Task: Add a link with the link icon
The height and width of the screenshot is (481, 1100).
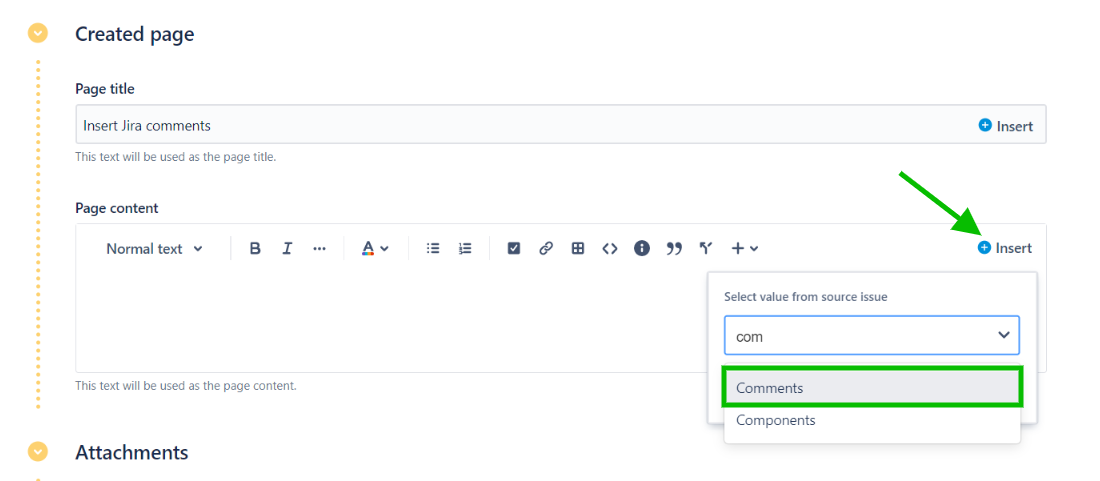Action: tap(546, 249)
